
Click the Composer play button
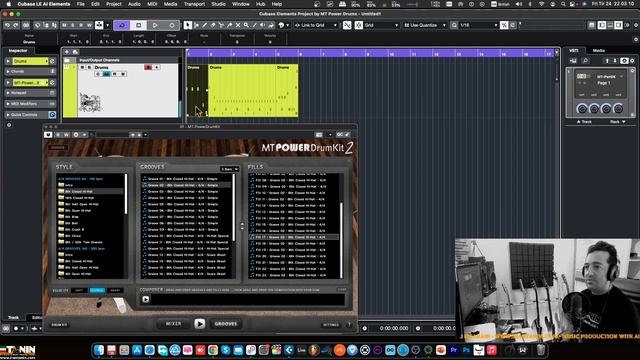click(x=146, y=299)
